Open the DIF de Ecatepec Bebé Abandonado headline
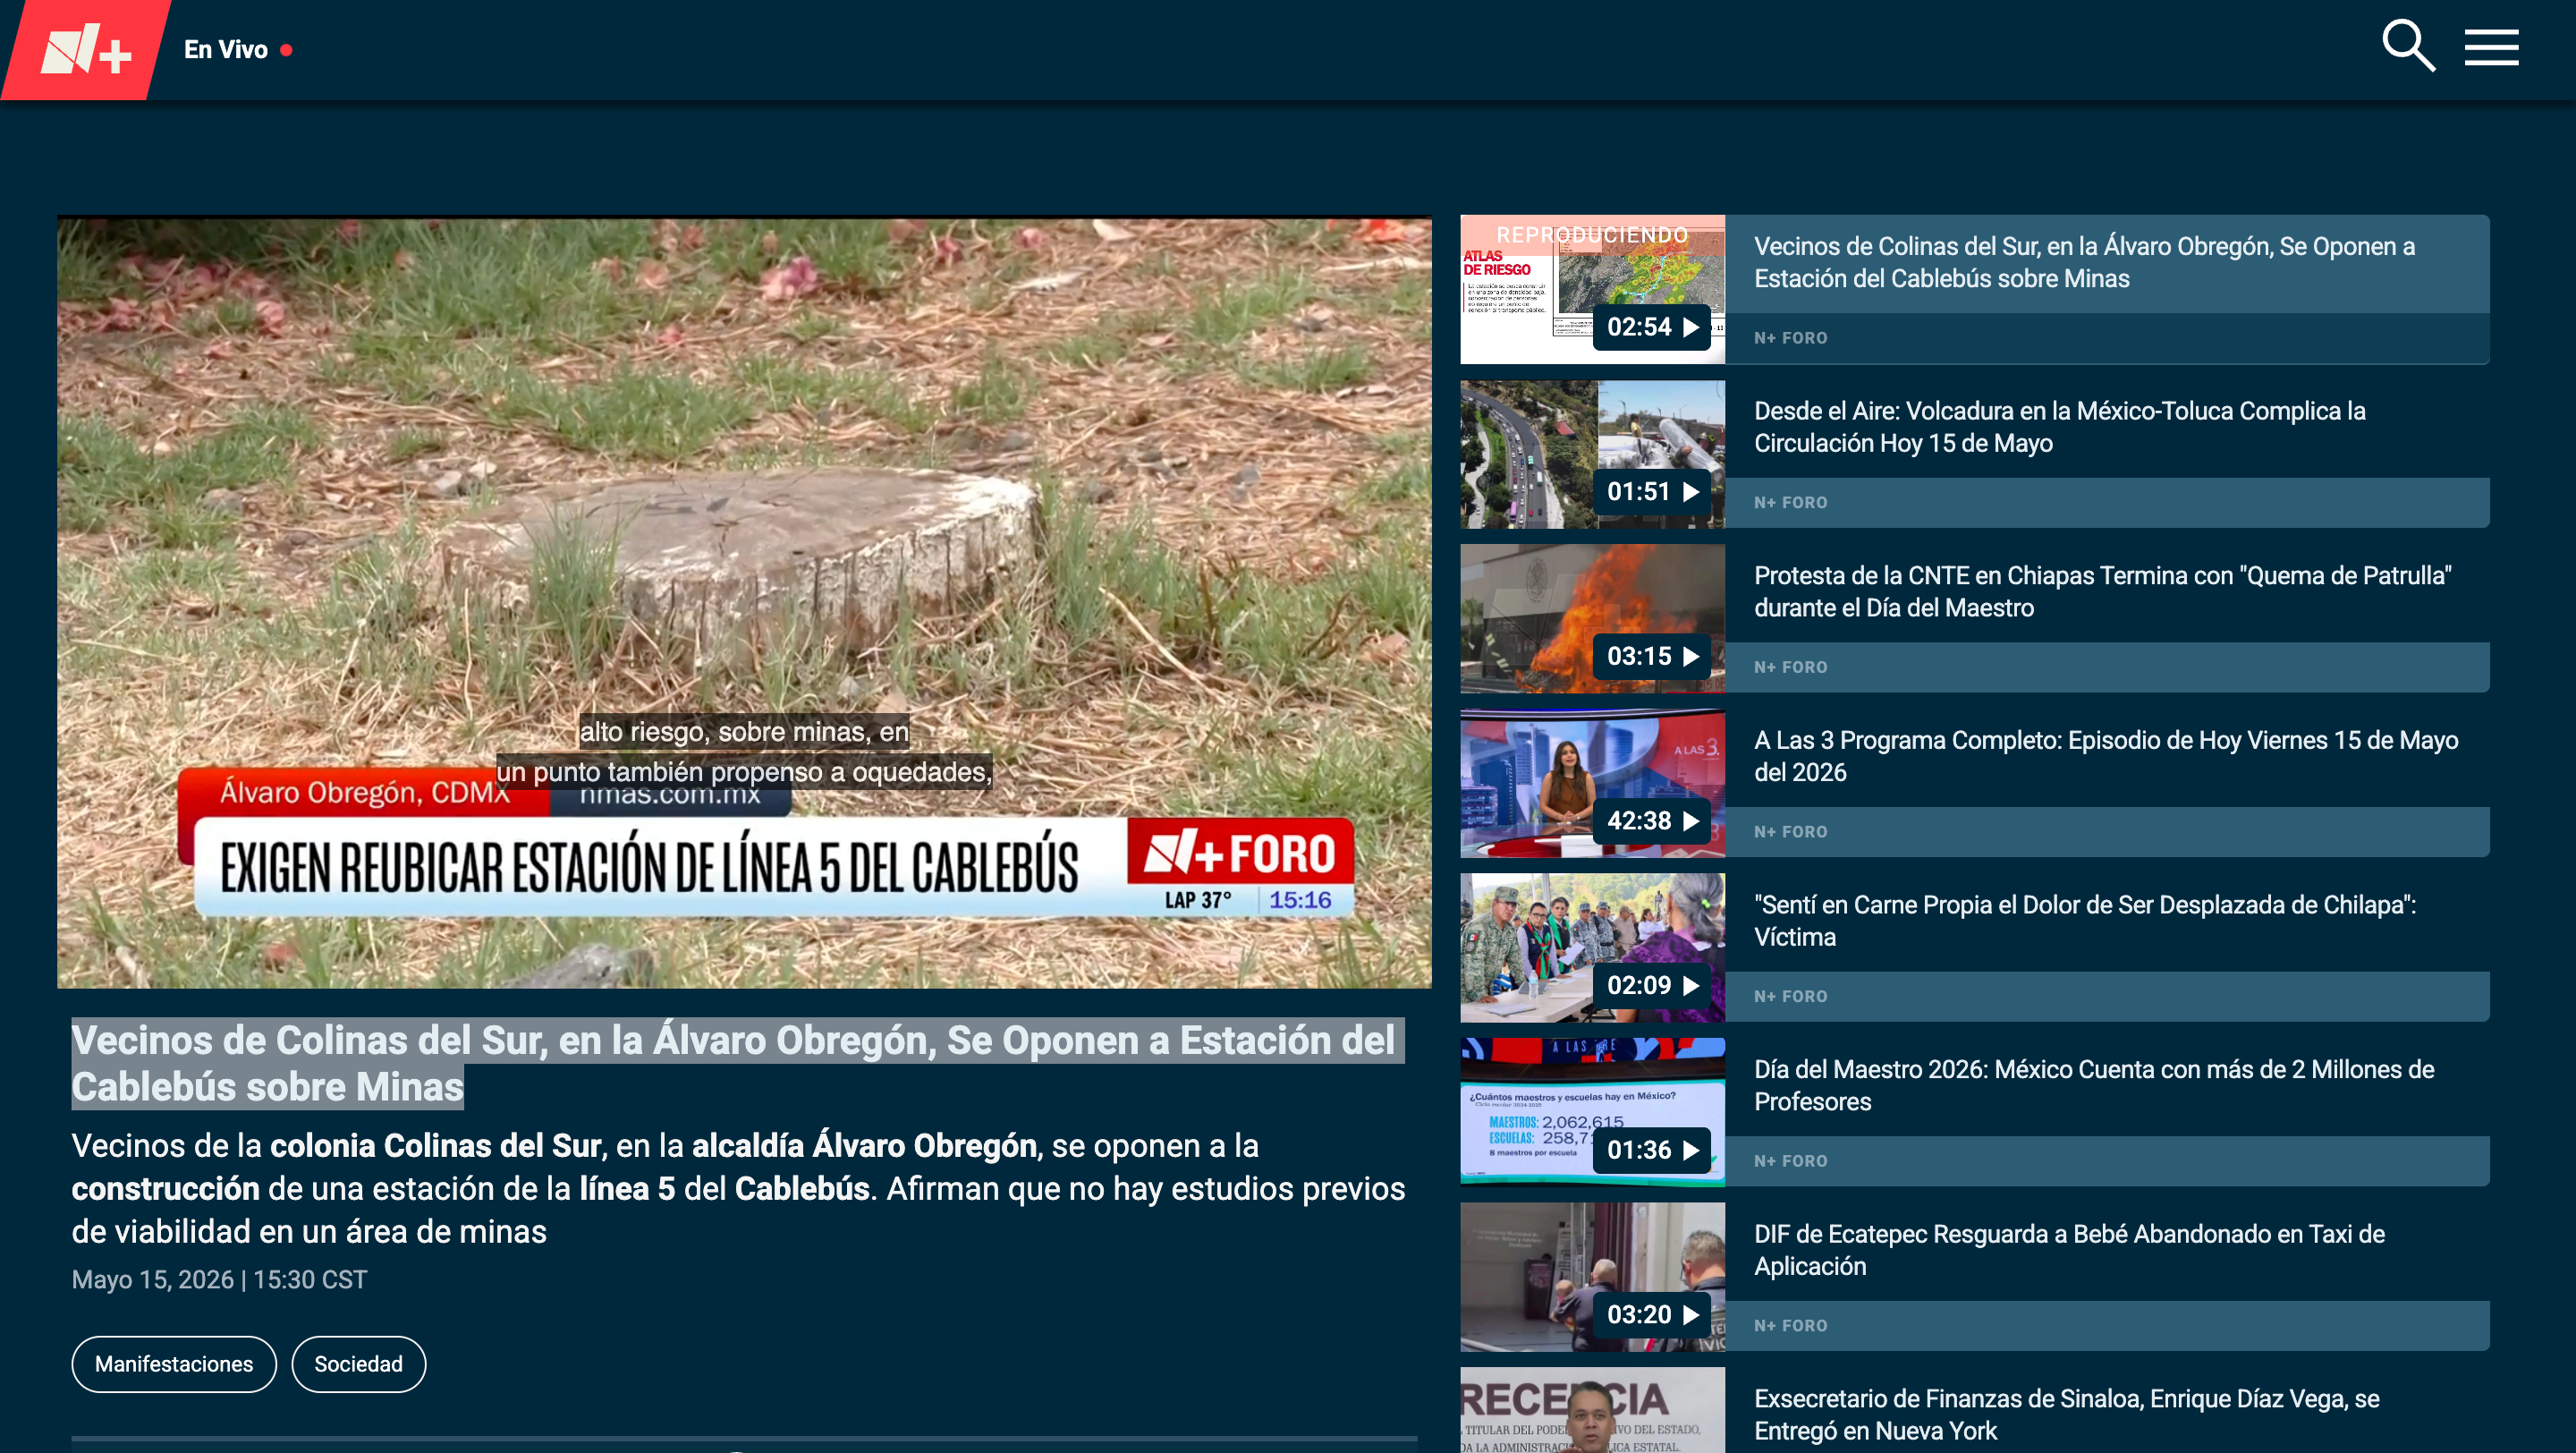2576x1453 pixels. [x=2069, y=1250]
